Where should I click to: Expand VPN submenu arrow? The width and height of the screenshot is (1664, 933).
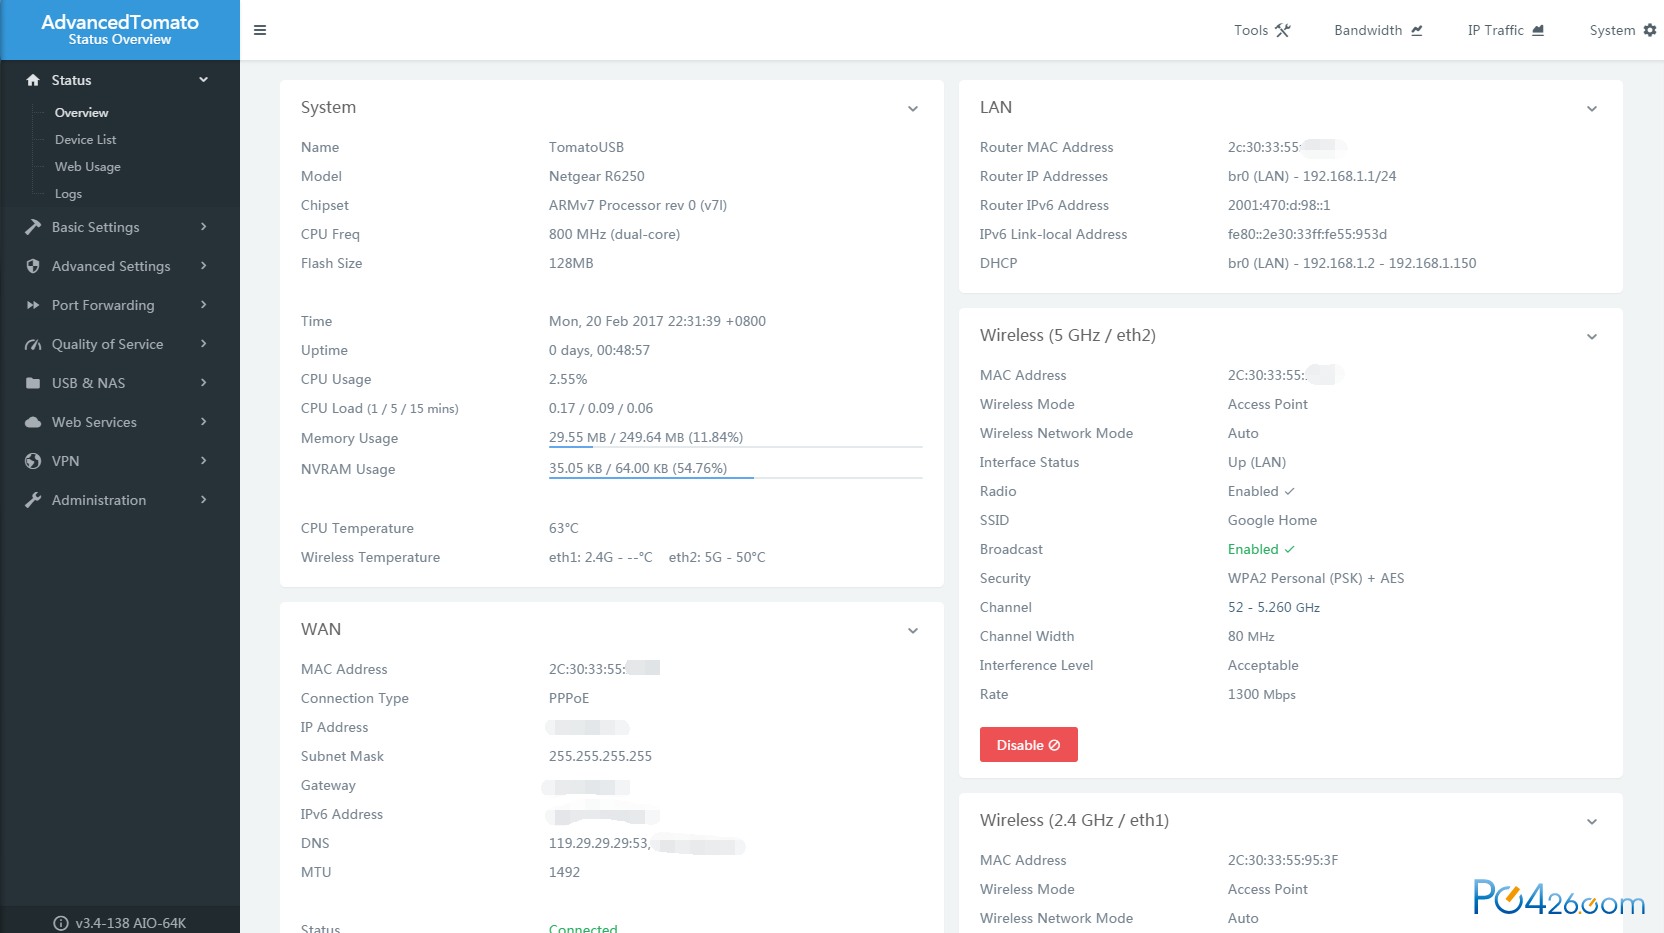[x=203, y=461]
